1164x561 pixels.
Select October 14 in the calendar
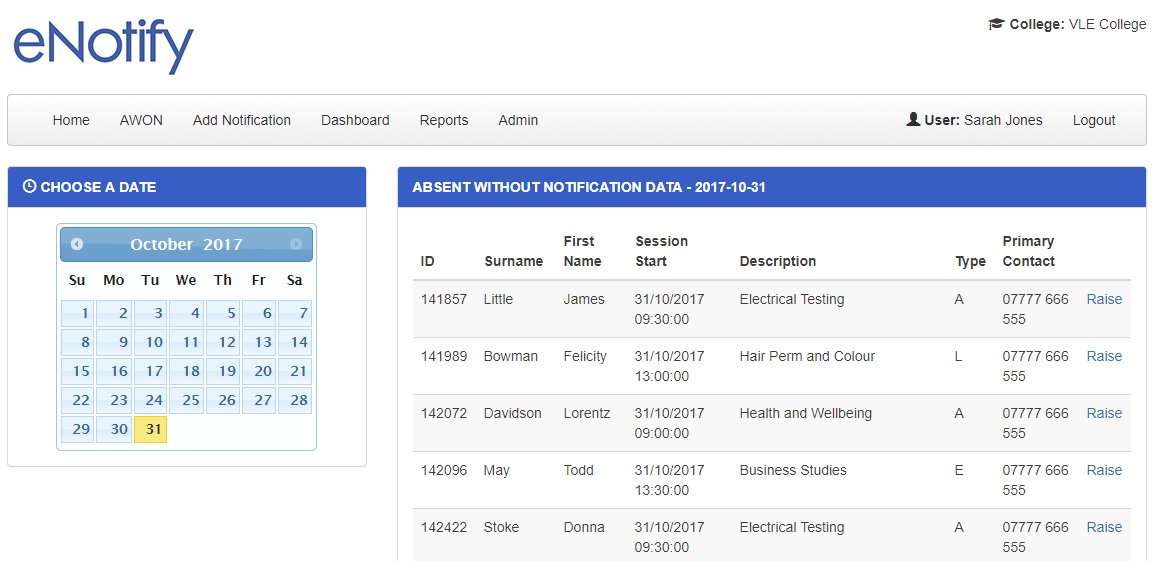(295, 342)
